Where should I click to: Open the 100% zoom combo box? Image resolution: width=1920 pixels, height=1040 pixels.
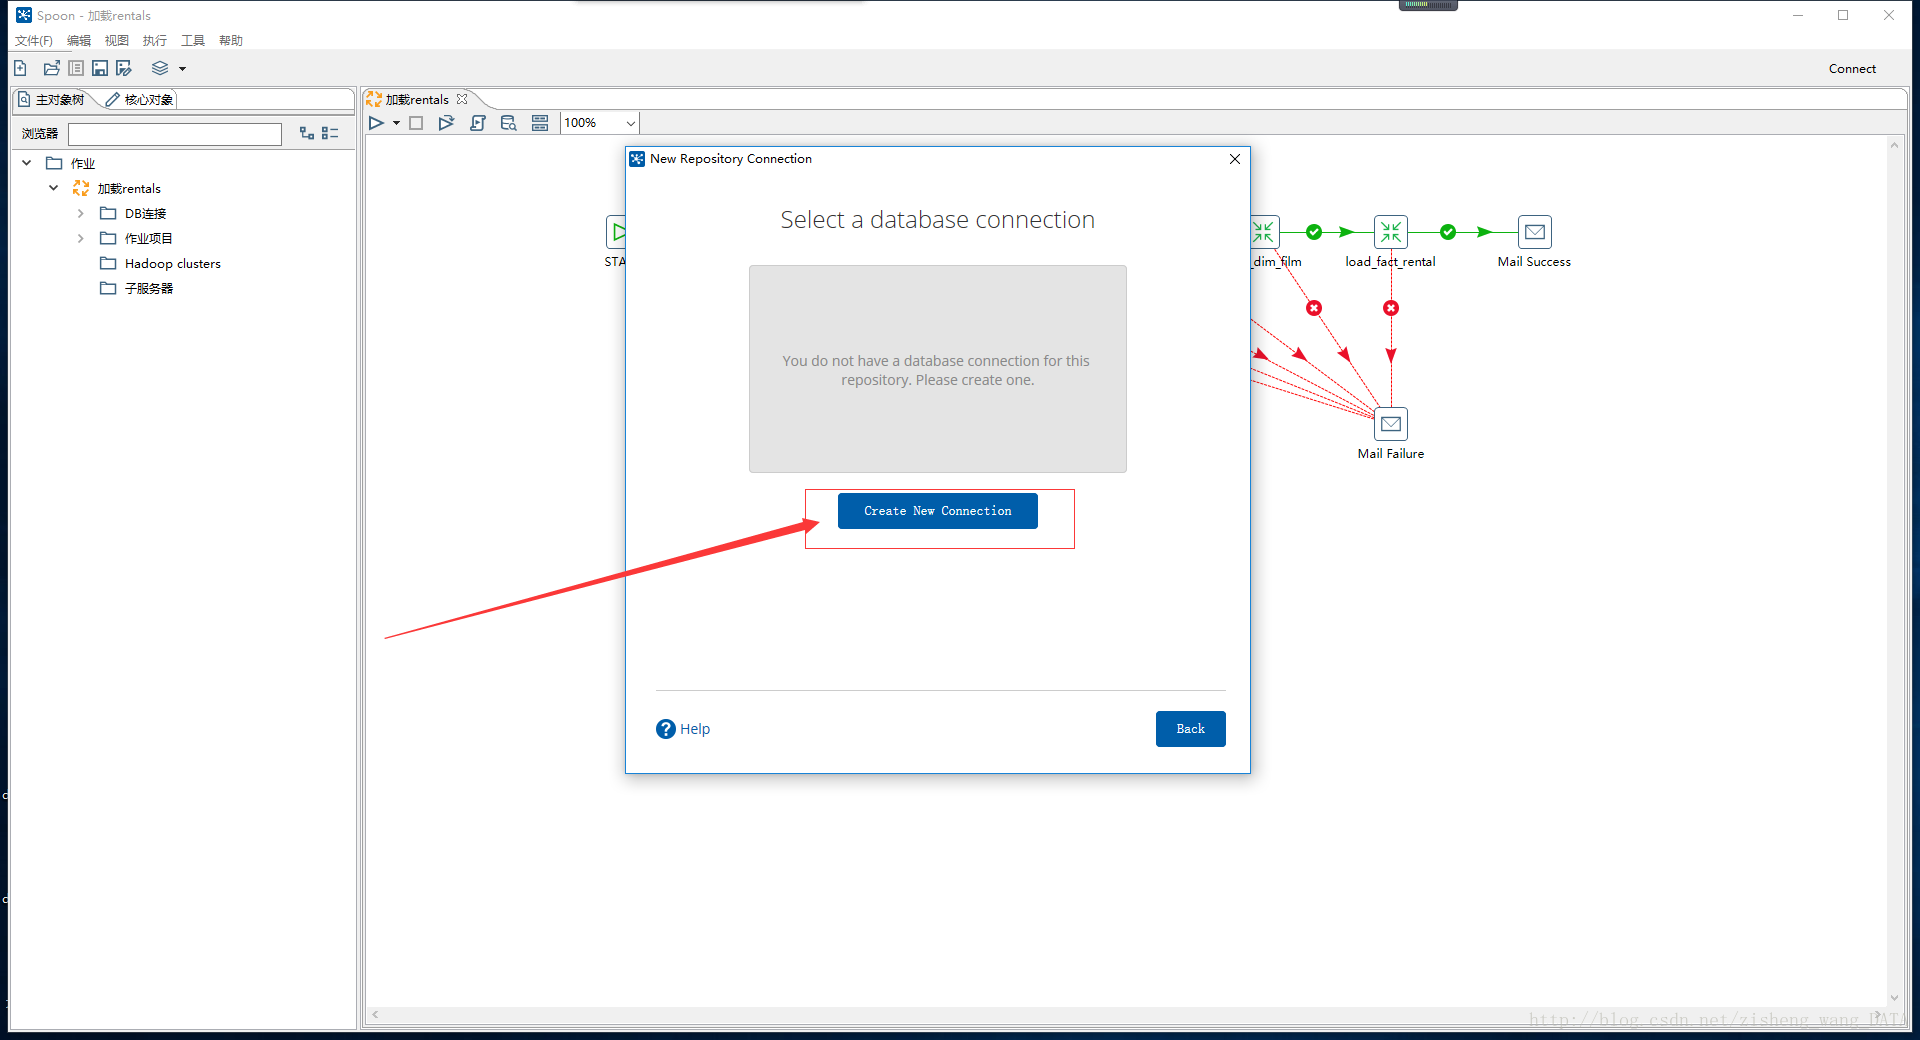[x=599, y=123]
